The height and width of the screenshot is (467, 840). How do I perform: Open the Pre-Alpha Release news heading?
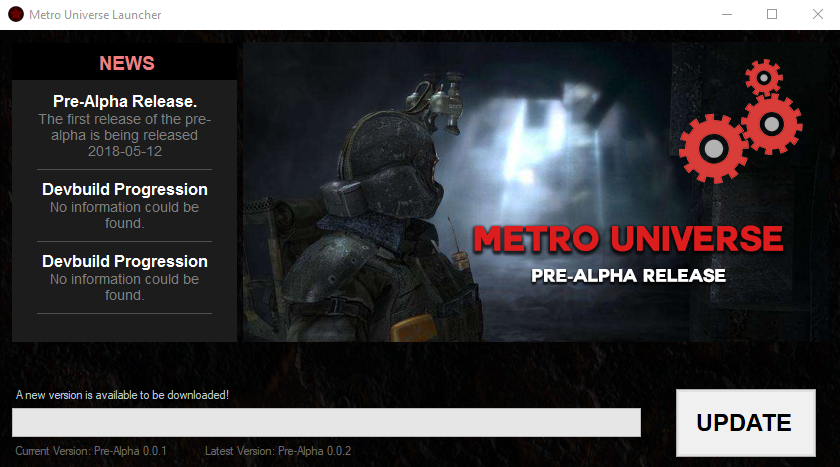click(125, 101)
